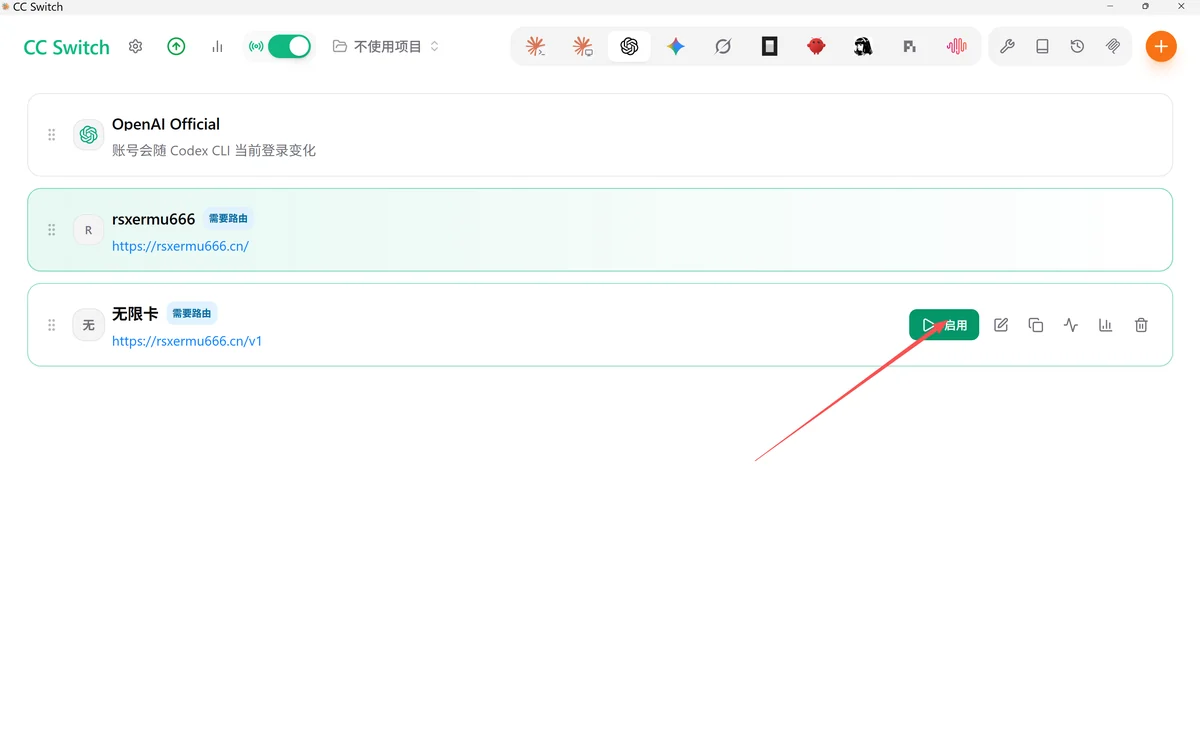Image resolution: width=1200 pixels, height=754 pixels.
Task: Duplicate the 无限卡 provider
Action: pos(1036,325)
